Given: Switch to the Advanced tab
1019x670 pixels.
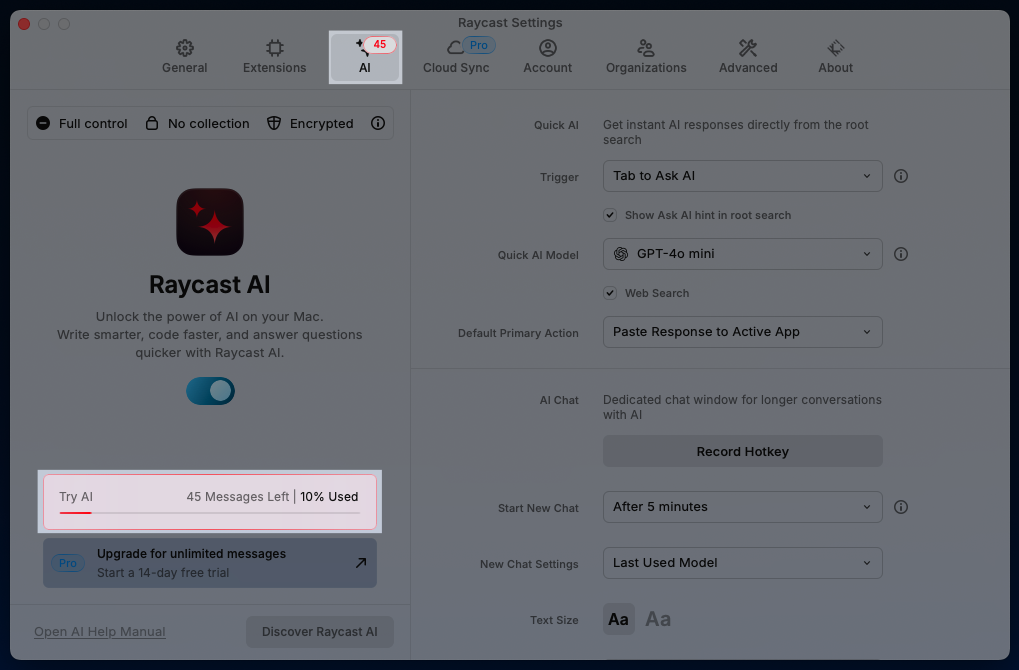Looking at the screenshot, I should (748, 57).
